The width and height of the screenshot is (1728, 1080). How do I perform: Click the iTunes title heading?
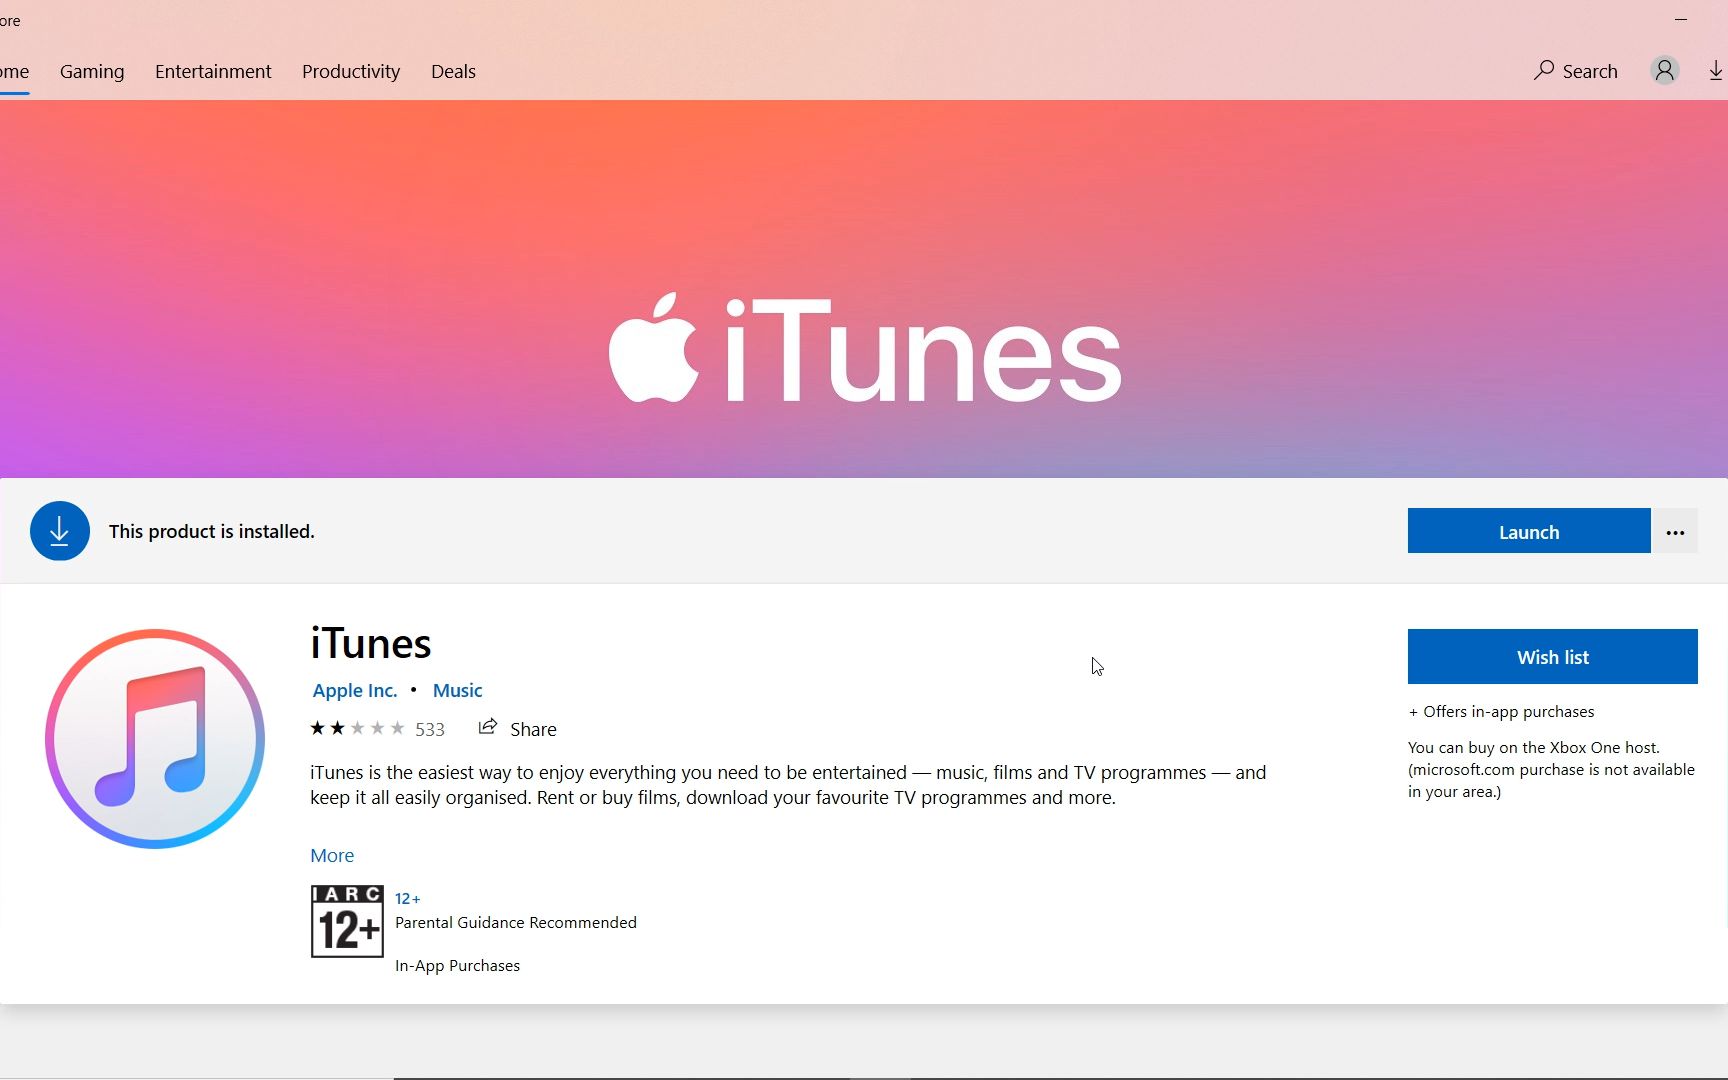371,643
